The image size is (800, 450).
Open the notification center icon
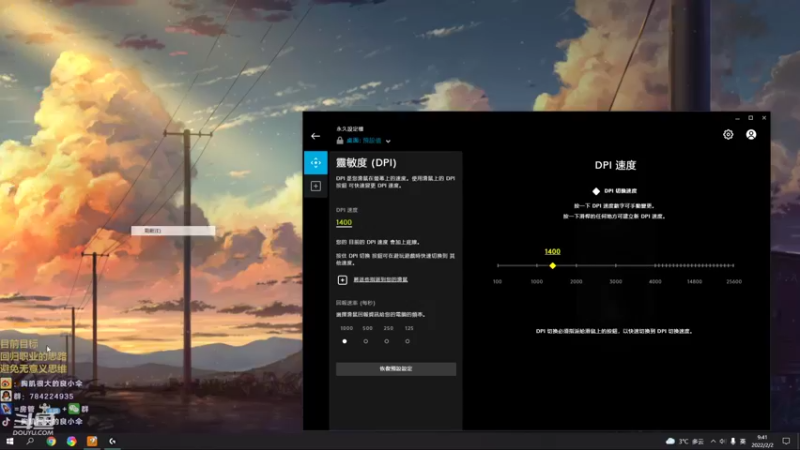(x=786, y=441)
